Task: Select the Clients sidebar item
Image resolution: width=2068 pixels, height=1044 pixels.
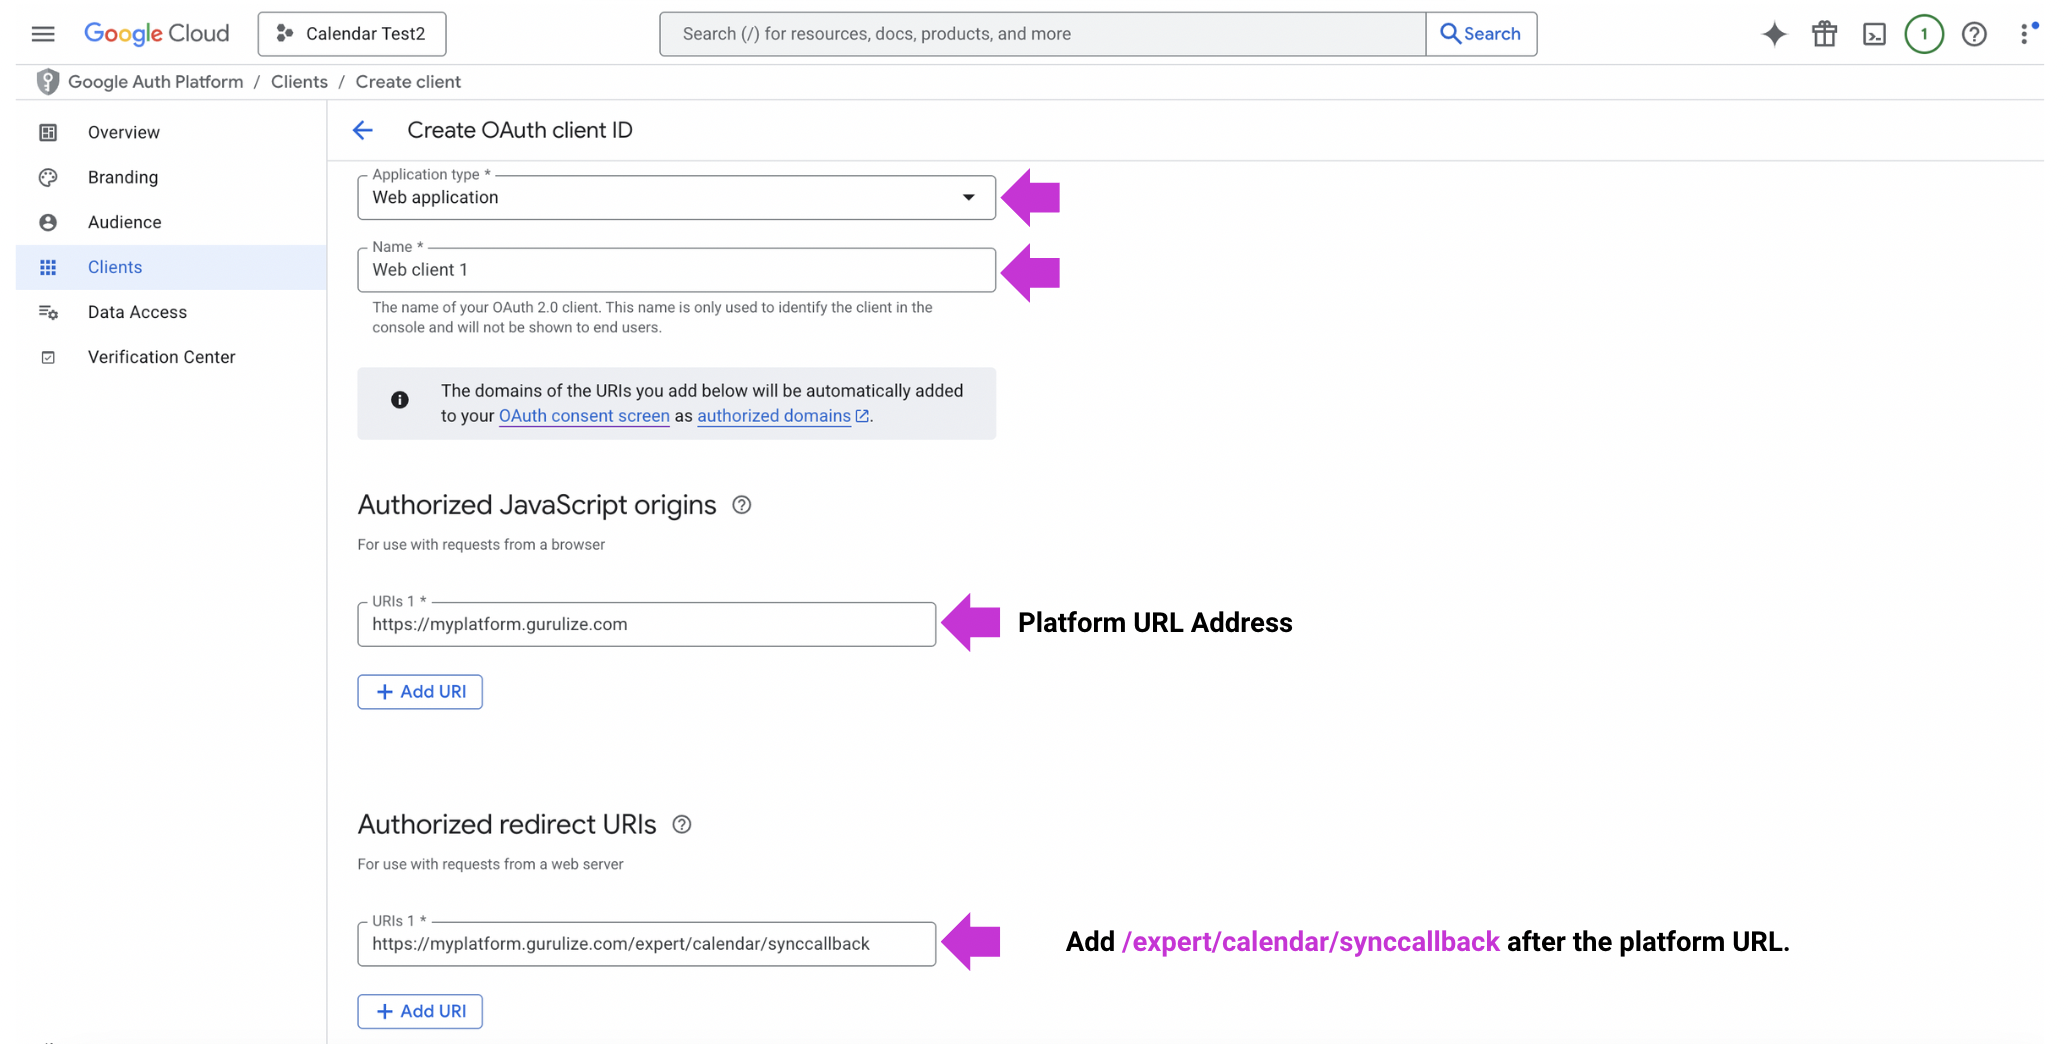Action: 171,267
